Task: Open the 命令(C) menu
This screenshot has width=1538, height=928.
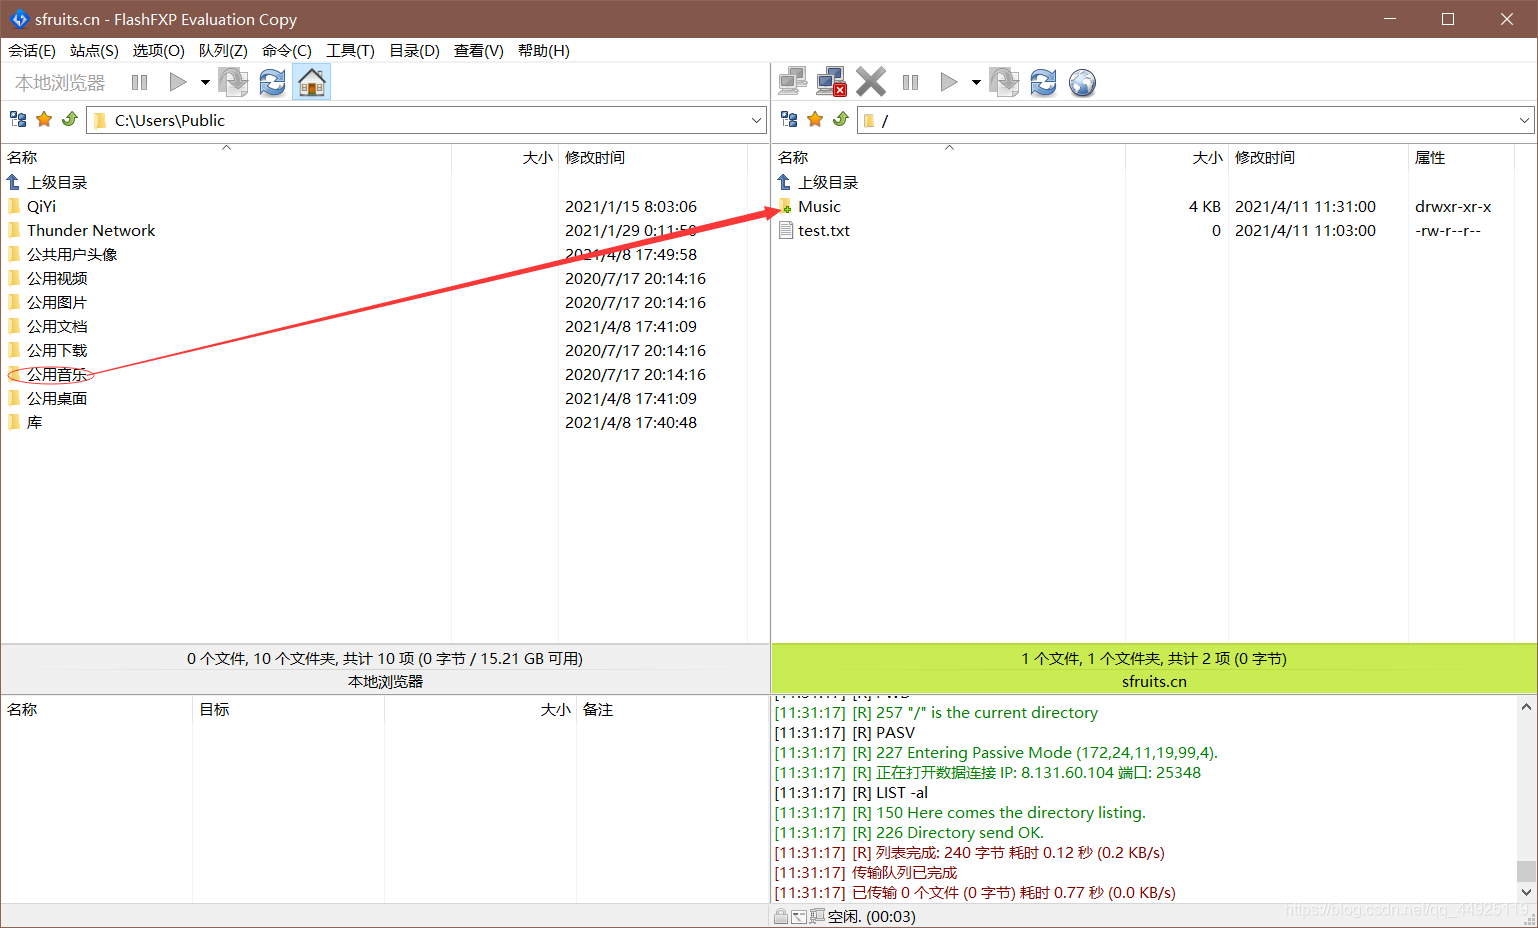Action: tap(287, 51)
